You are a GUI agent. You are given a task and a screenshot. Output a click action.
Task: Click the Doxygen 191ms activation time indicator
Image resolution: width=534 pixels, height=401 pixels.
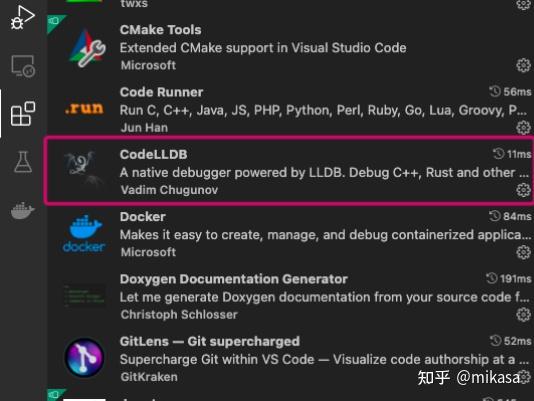click(x=508, y=279)
